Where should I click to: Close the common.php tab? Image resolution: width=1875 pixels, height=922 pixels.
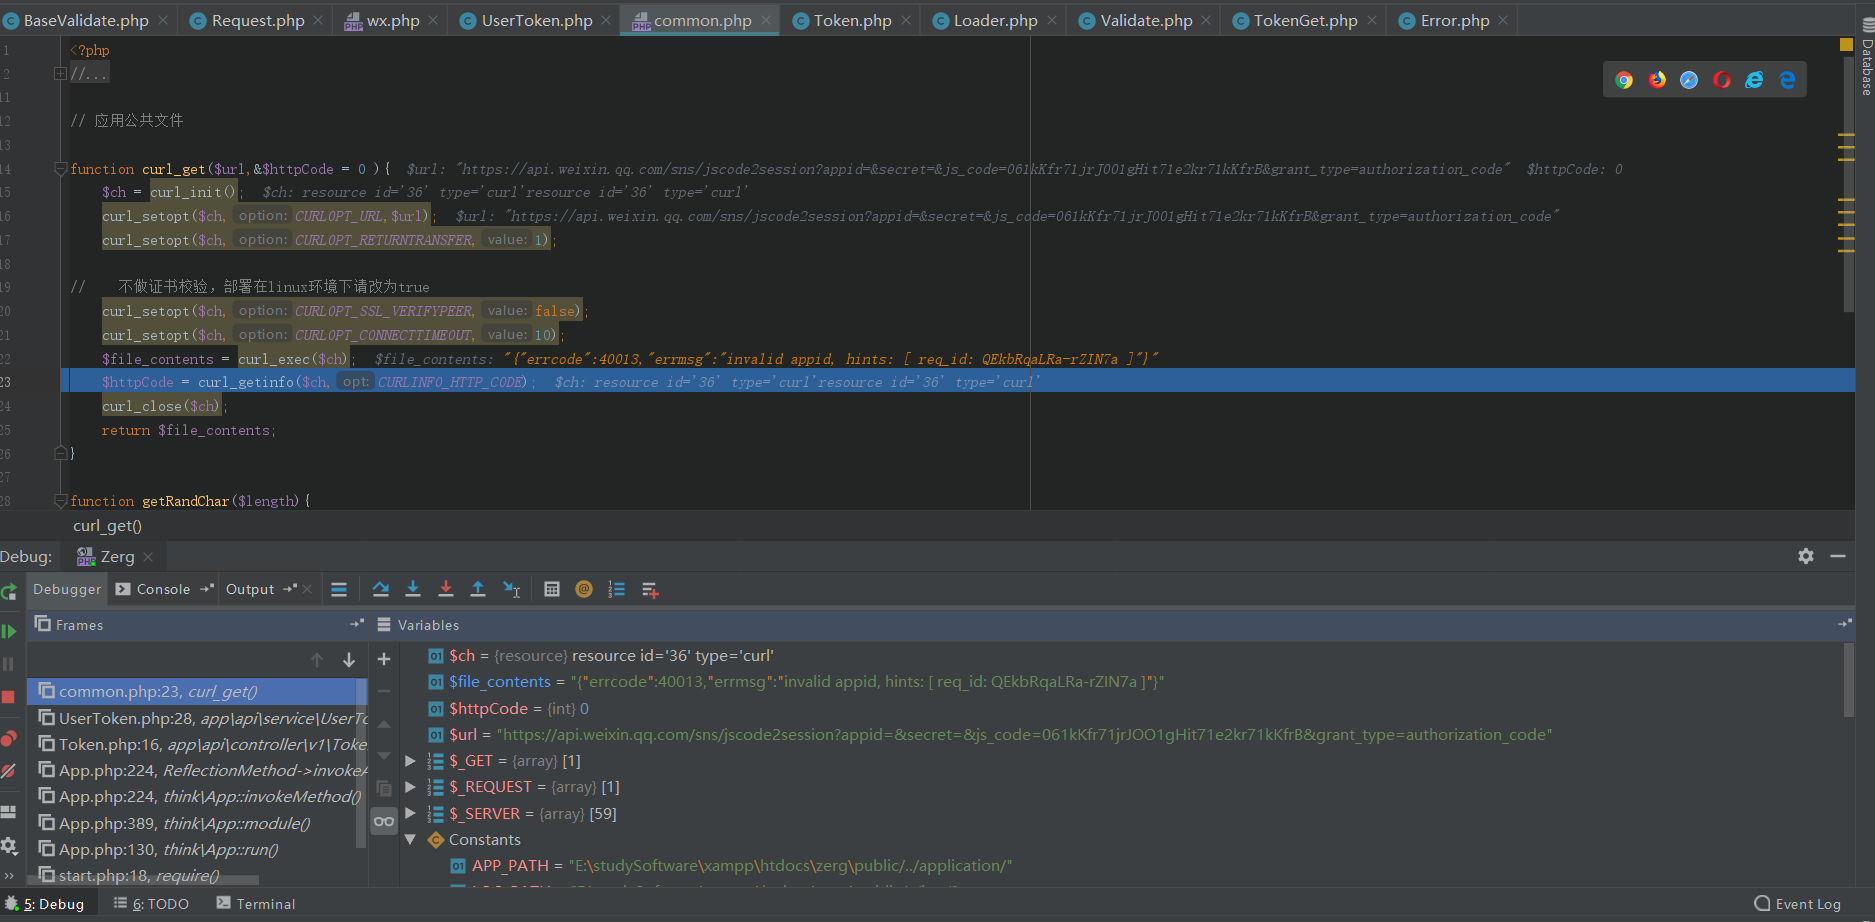click(x=766, y=20)
